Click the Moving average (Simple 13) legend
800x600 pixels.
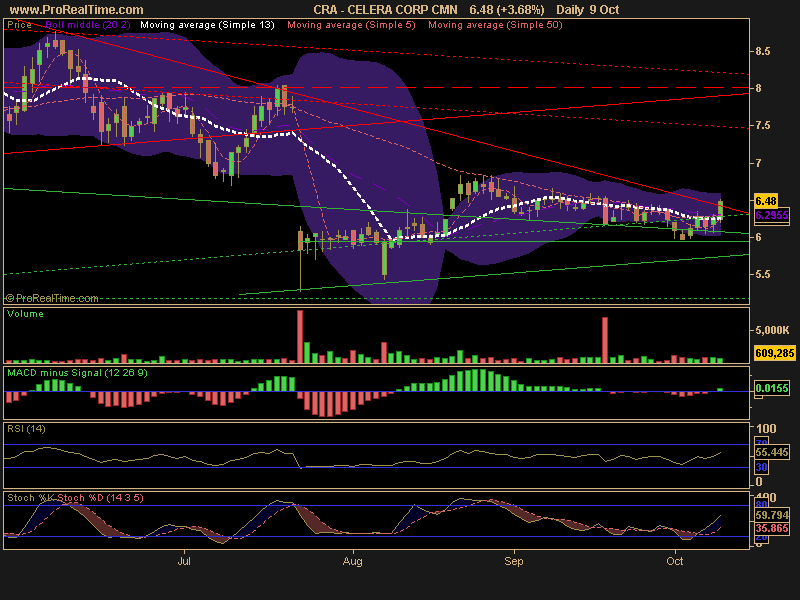pyautogui.click(x=207, y=24)
